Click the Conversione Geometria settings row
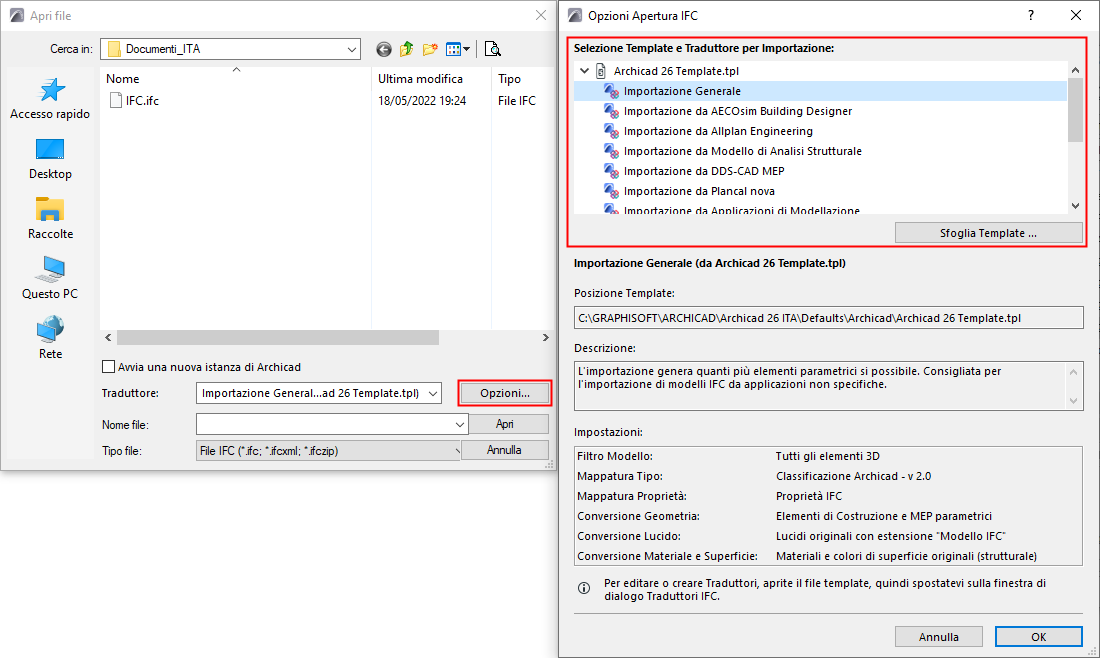1100x658 pixels. (x=829, y=516)
